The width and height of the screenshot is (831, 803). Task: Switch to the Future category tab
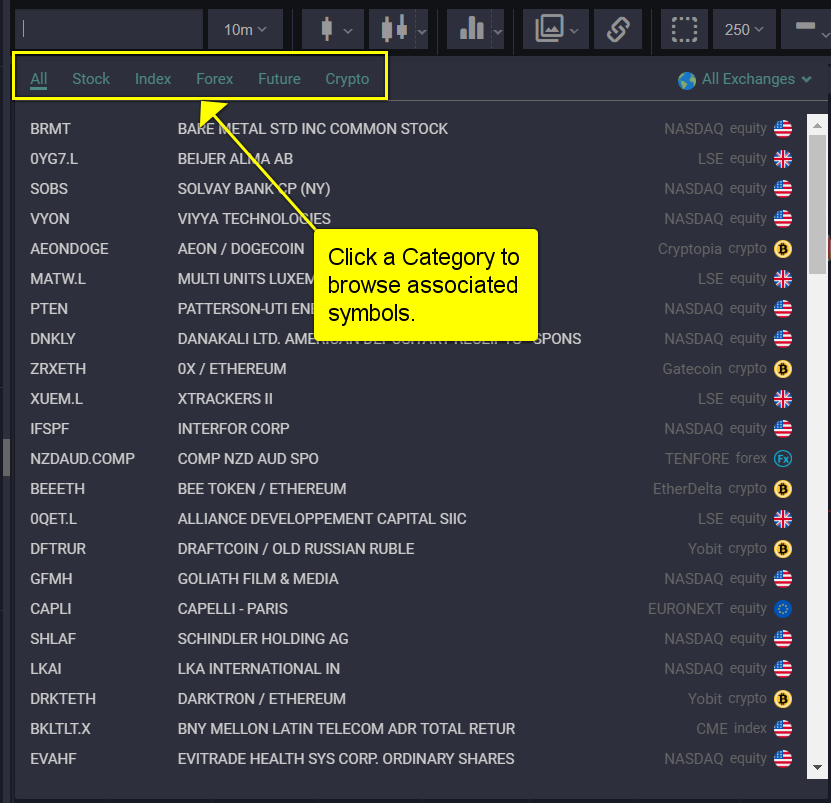pos(279,79)
